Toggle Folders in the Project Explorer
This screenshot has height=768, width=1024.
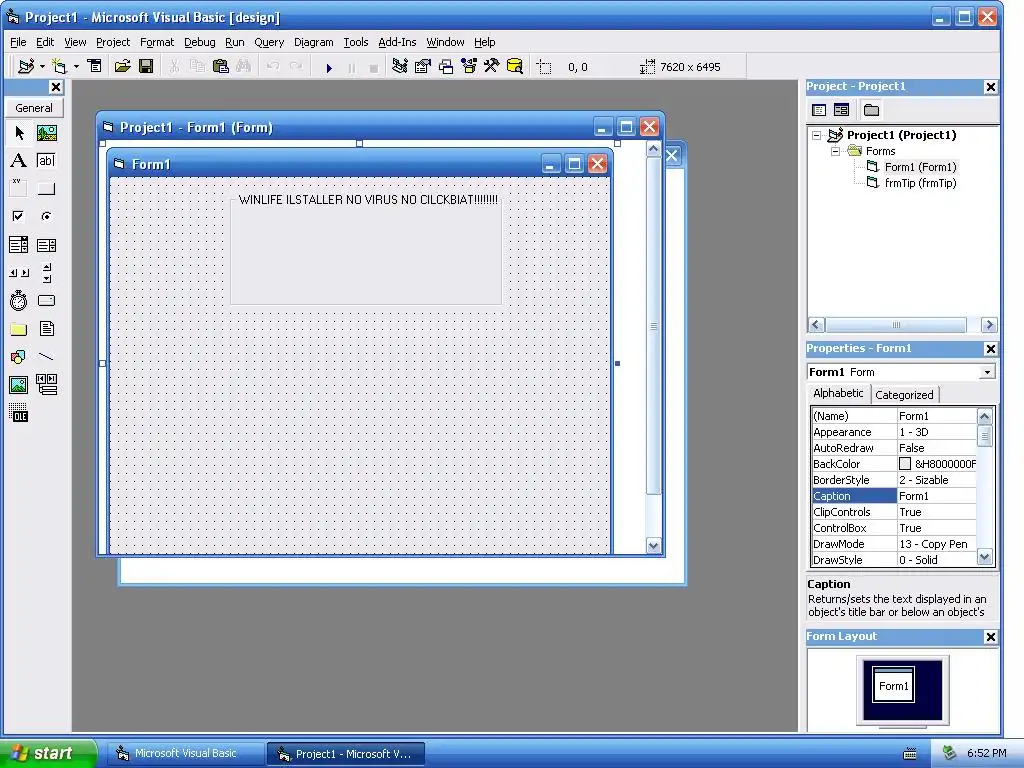tap(871, 110)
